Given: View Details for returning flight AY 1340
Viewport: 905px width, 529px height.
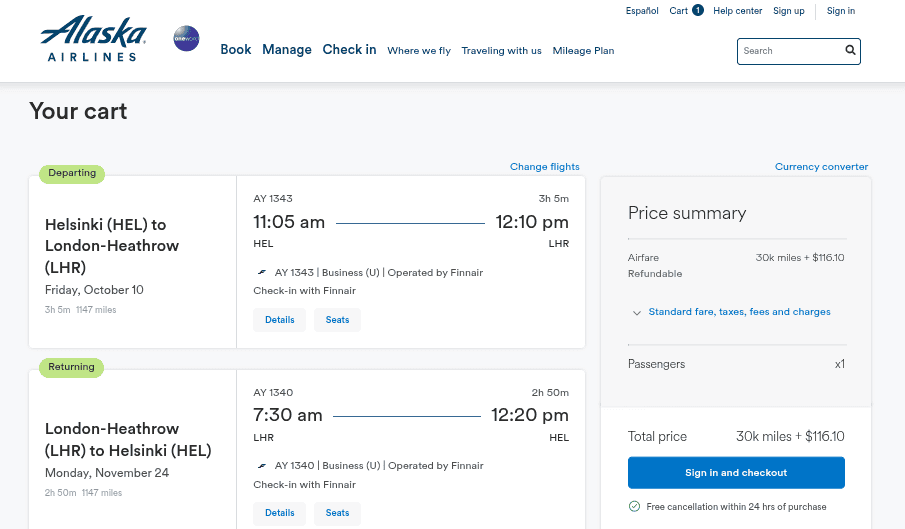Looking at the screenshot, I should tap(279, 513).
